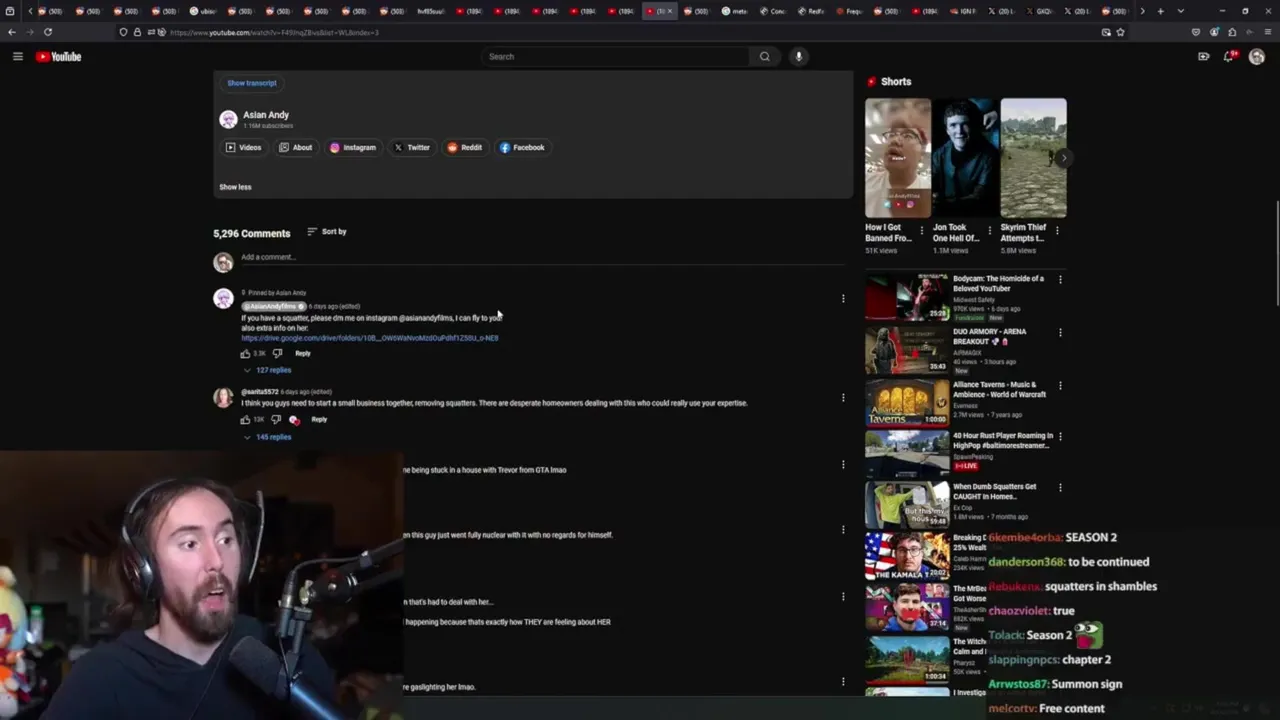The image size is (1280, 720).
Task: Open options for Skyrim Thief short
Action: [x=1057, y=230]
